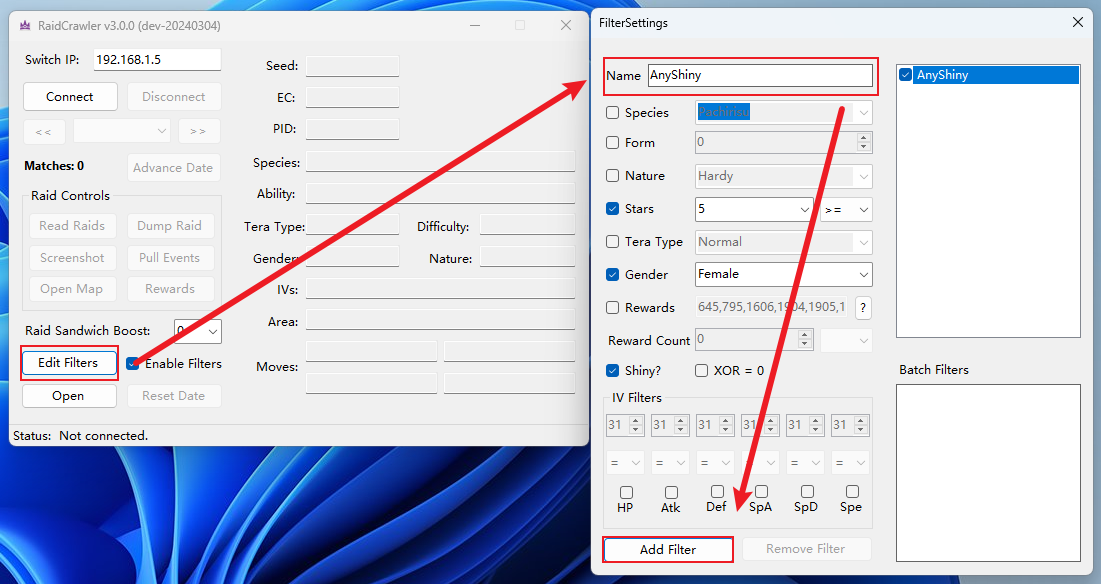The height and width of the screenshot is (584, 1101).
Task: Tick the HP IV filter checkbox
Action: tap(626, 492)
